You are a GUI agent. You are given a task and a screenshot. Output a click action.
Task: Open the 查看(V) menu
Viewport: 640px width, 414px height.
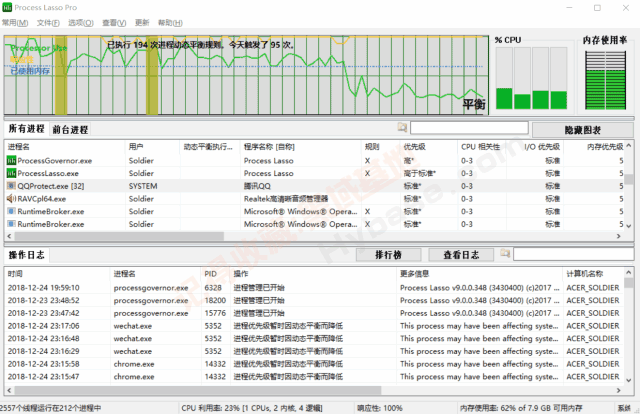[x=114, y=23]
